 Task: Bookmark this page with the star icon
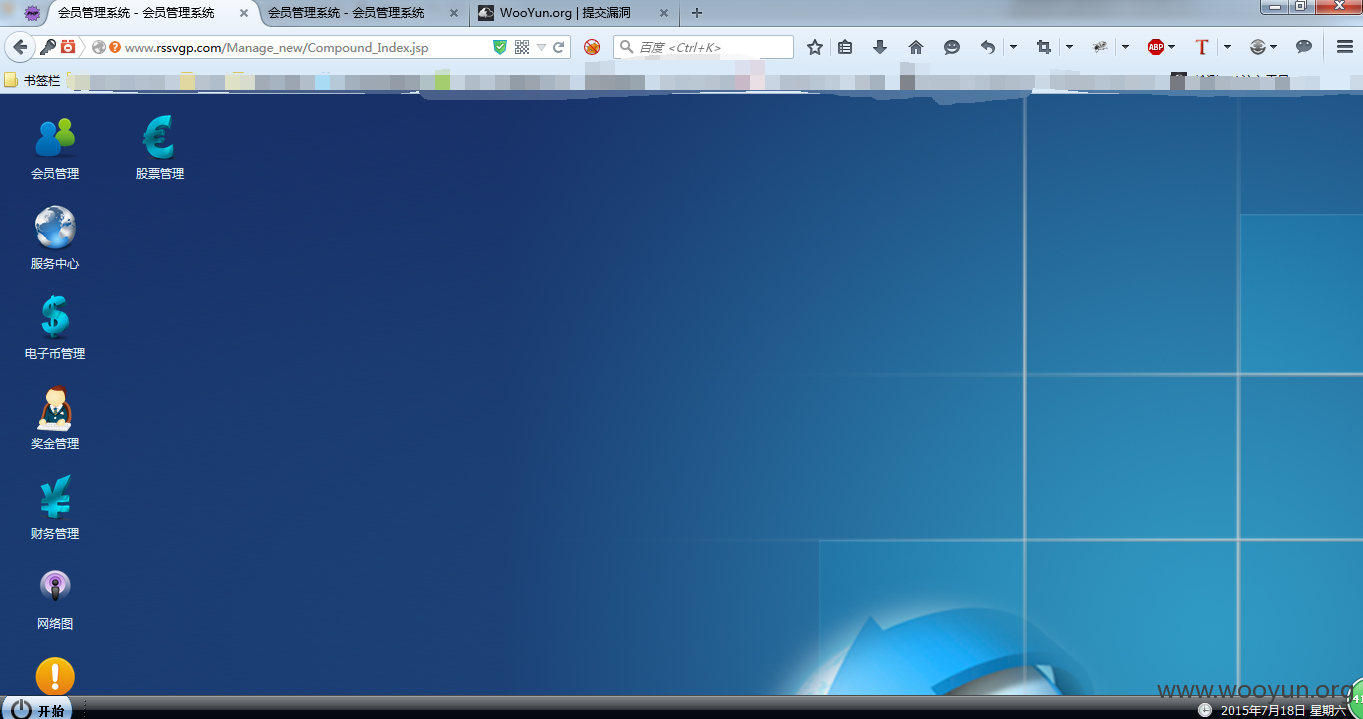coord(815,47)
